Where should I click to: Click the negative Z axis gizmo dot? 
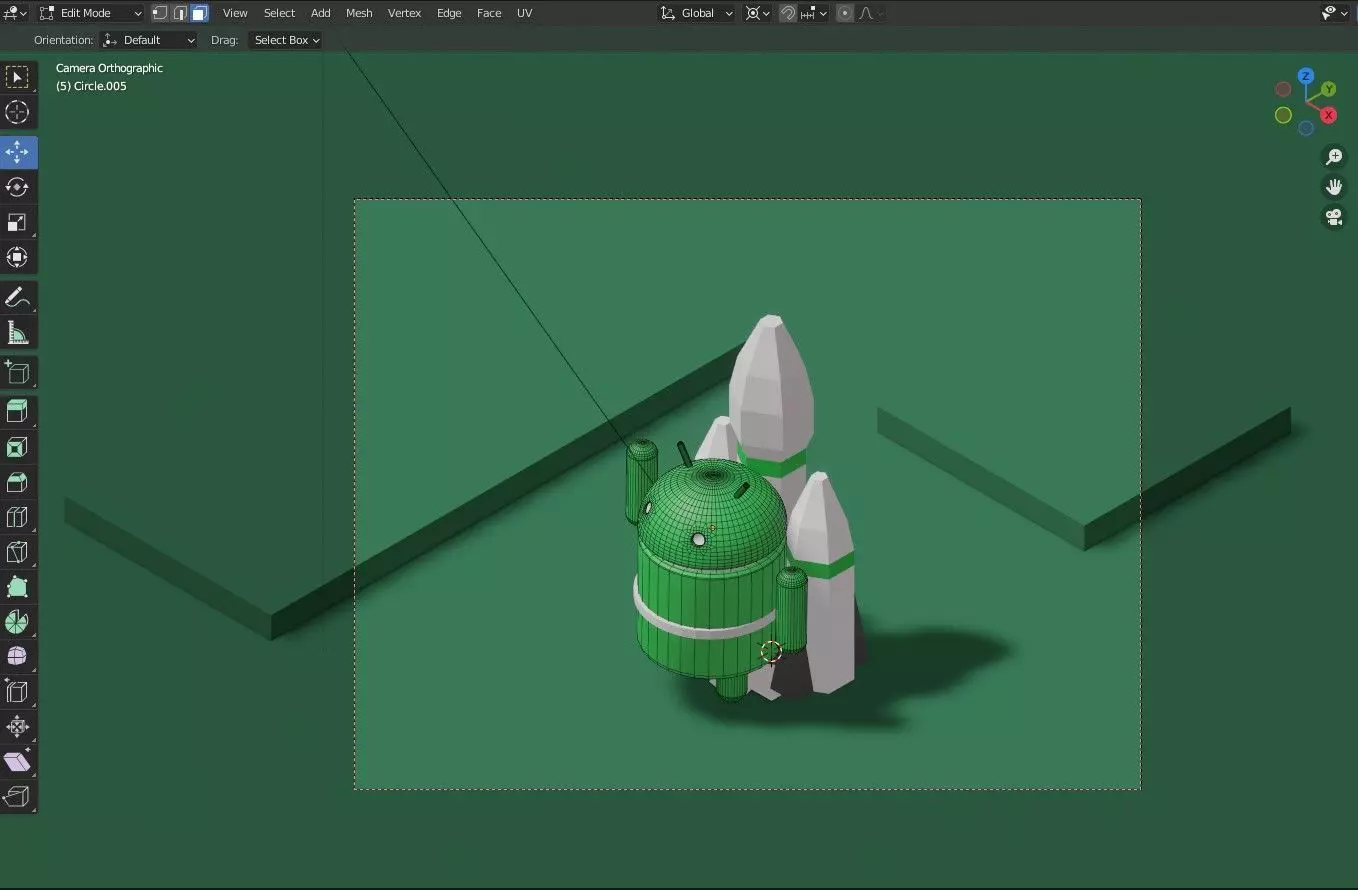pyautogui.click(x=1306, y=128)
